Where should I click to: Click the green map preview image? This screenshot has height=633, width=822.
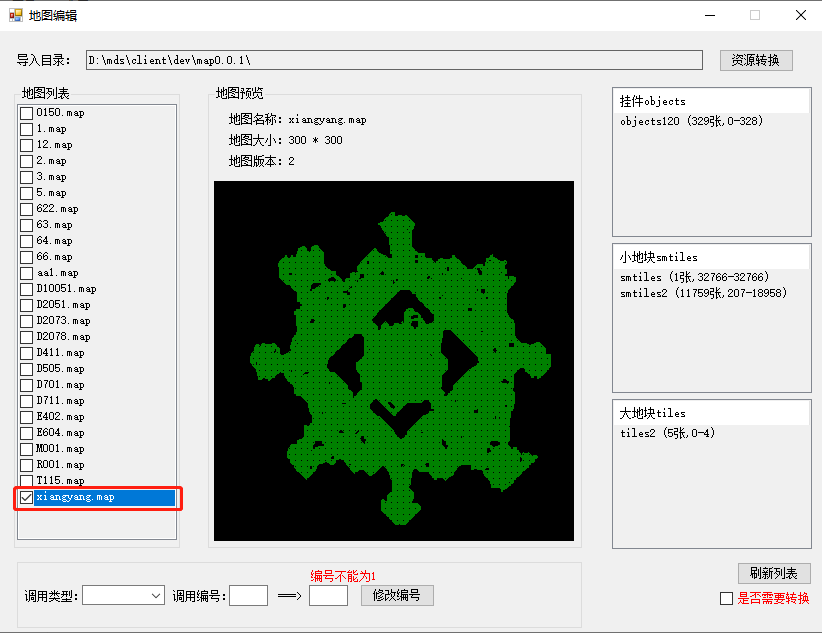[394, 361]
